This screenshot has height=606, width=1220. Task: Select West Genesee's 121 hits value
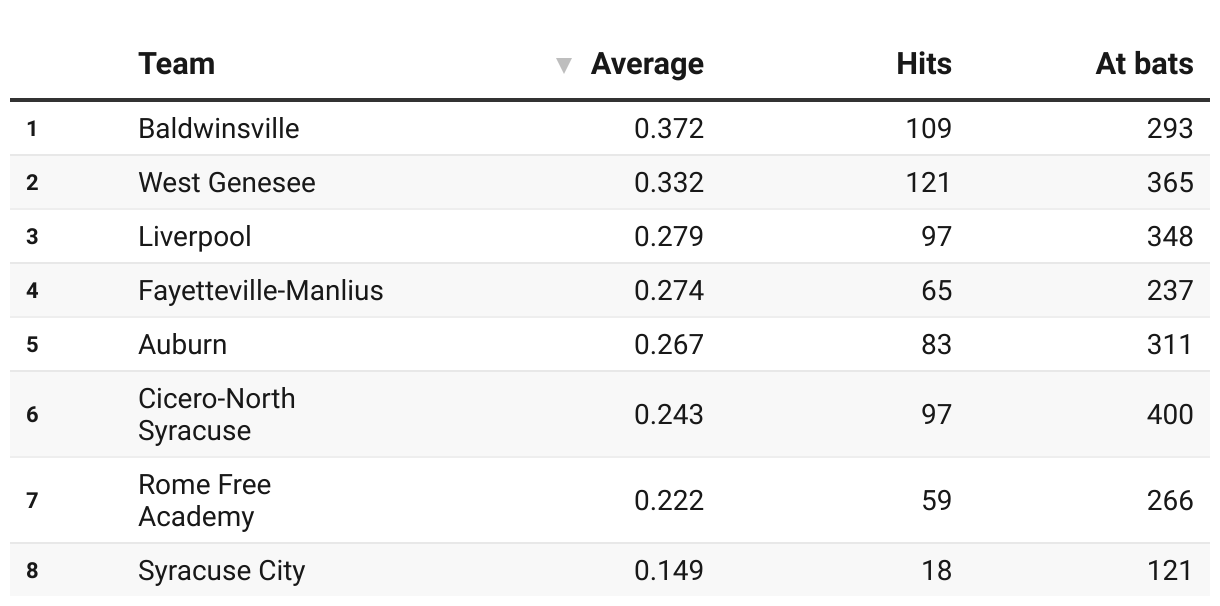(929, 183)
